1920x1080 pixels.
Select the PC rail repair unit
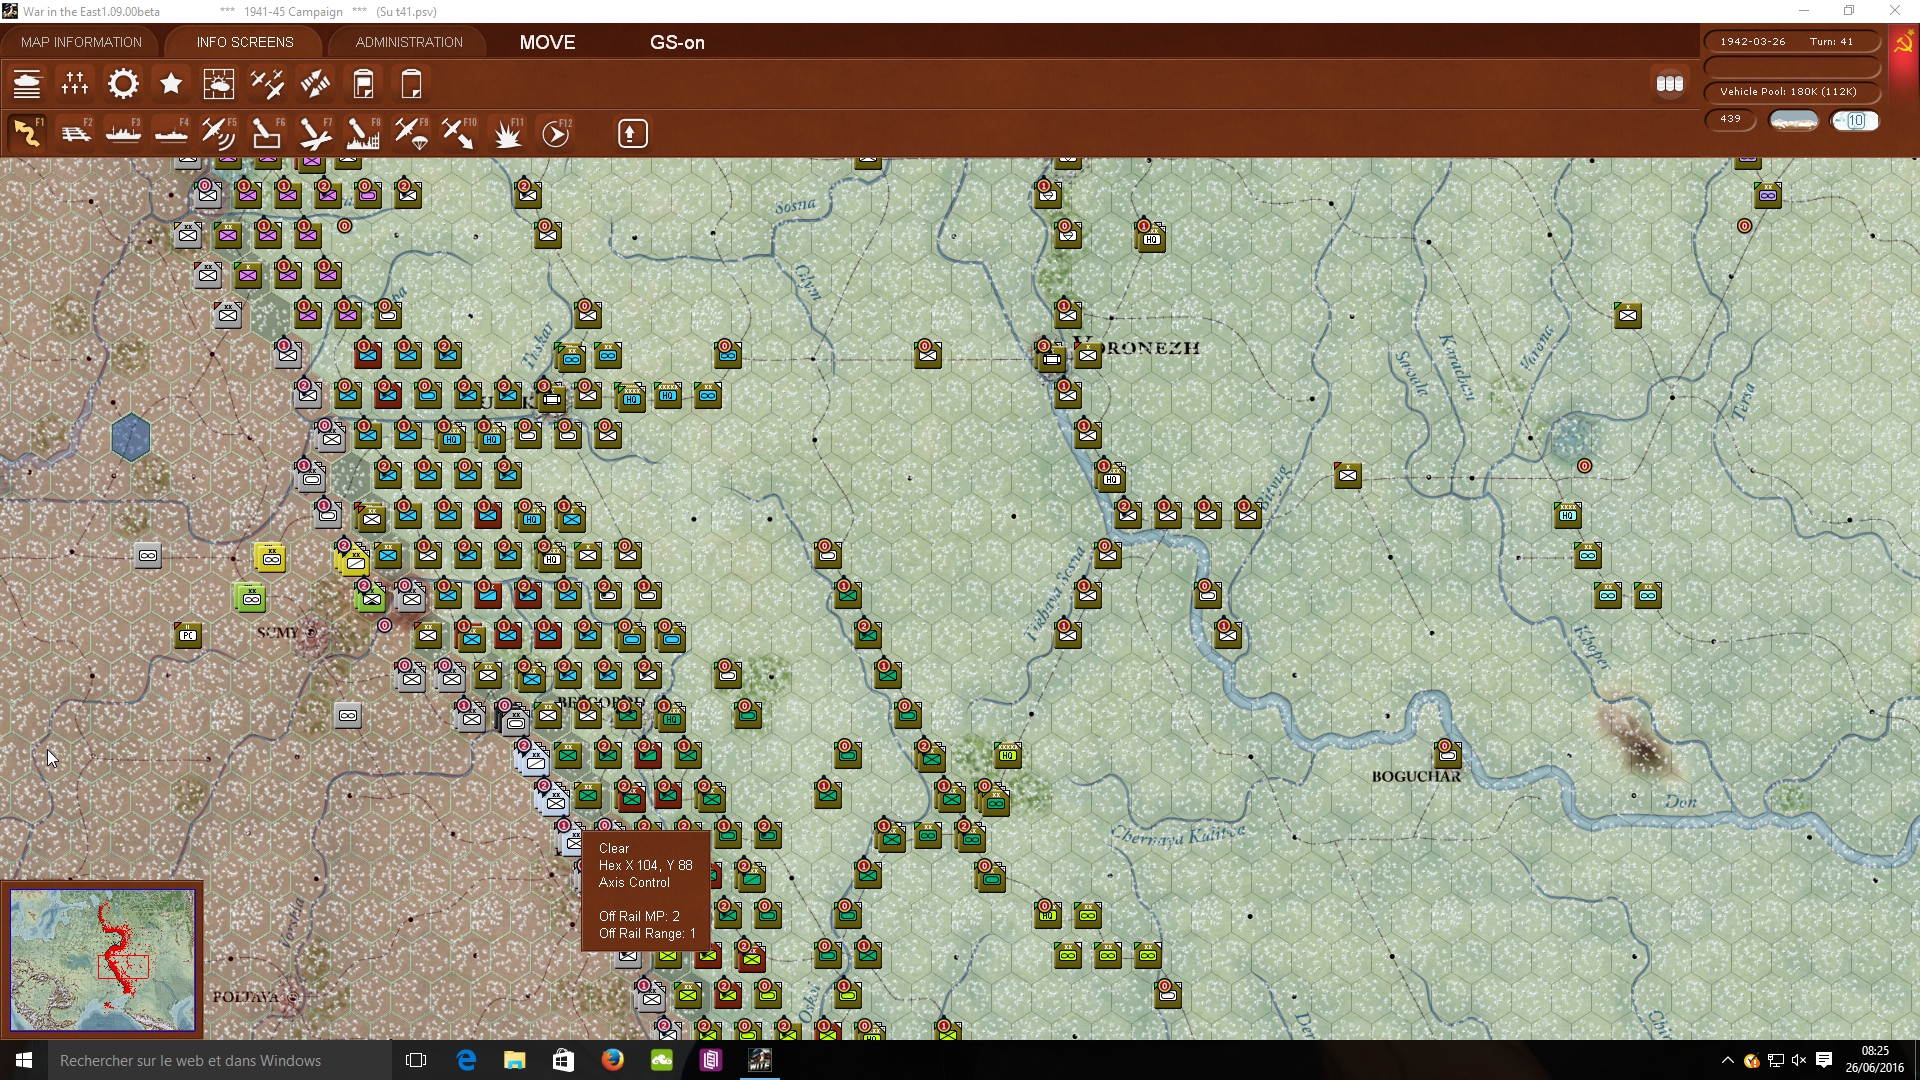188,635
